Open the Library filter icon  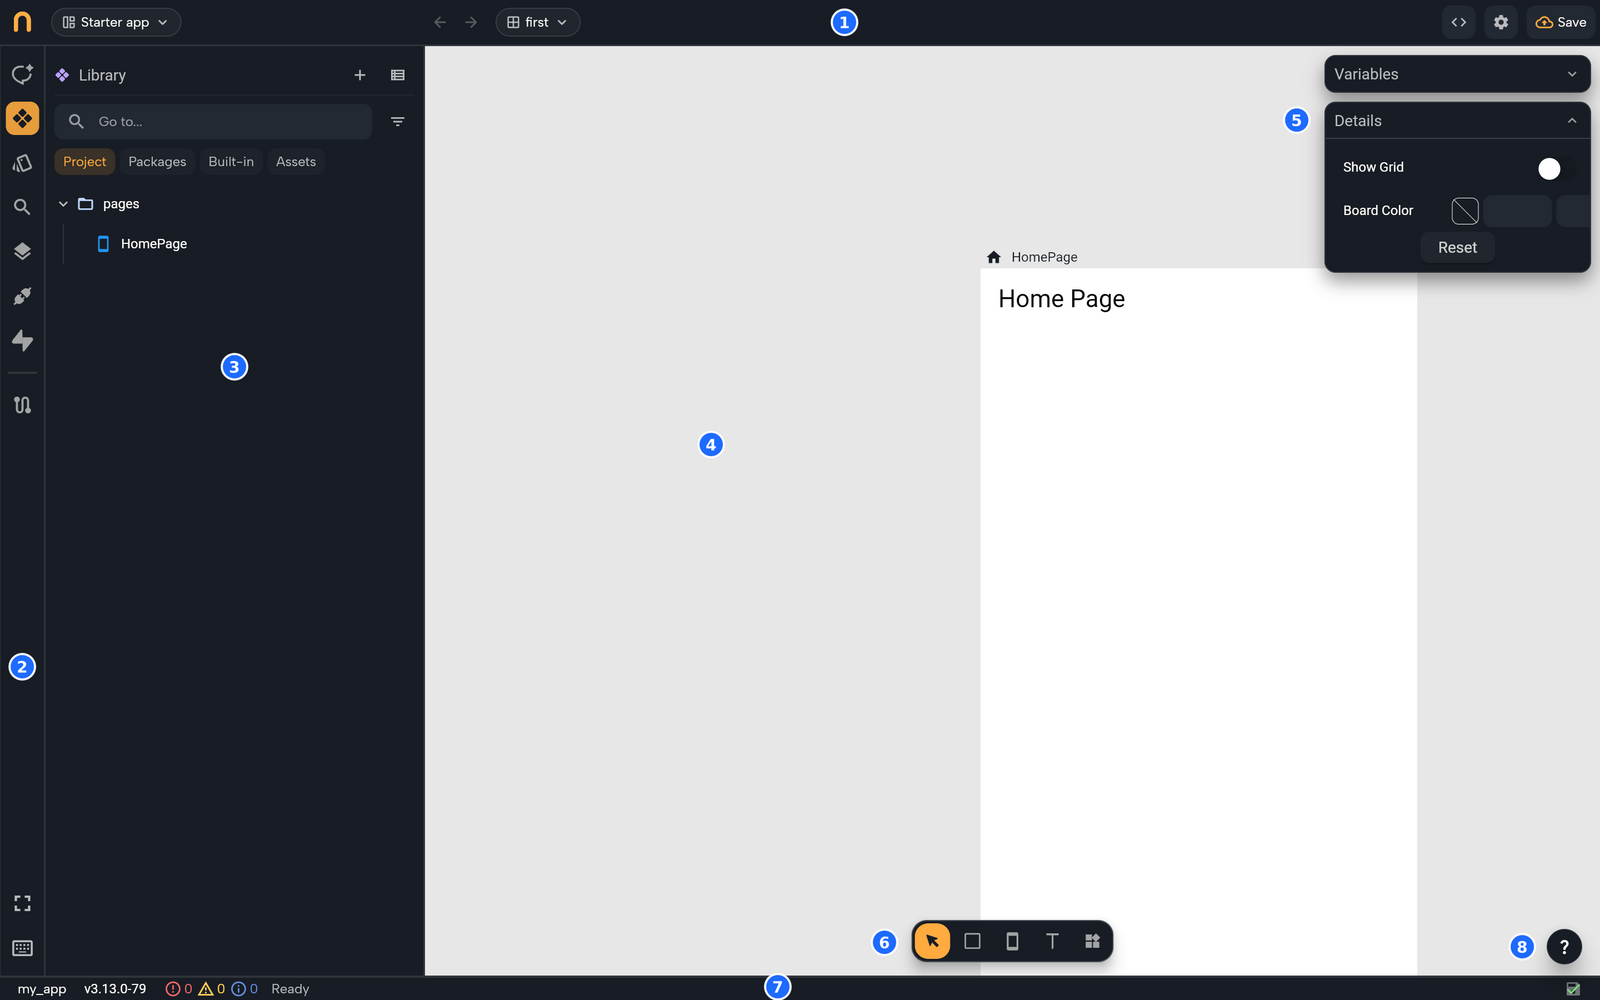pos(398,122)
